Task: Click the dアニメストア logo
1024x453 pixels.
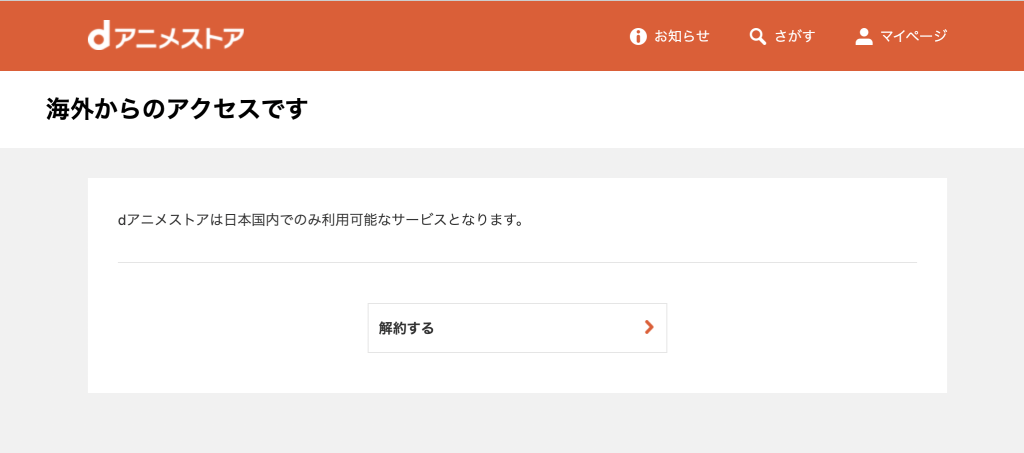Action: [166, 37]
